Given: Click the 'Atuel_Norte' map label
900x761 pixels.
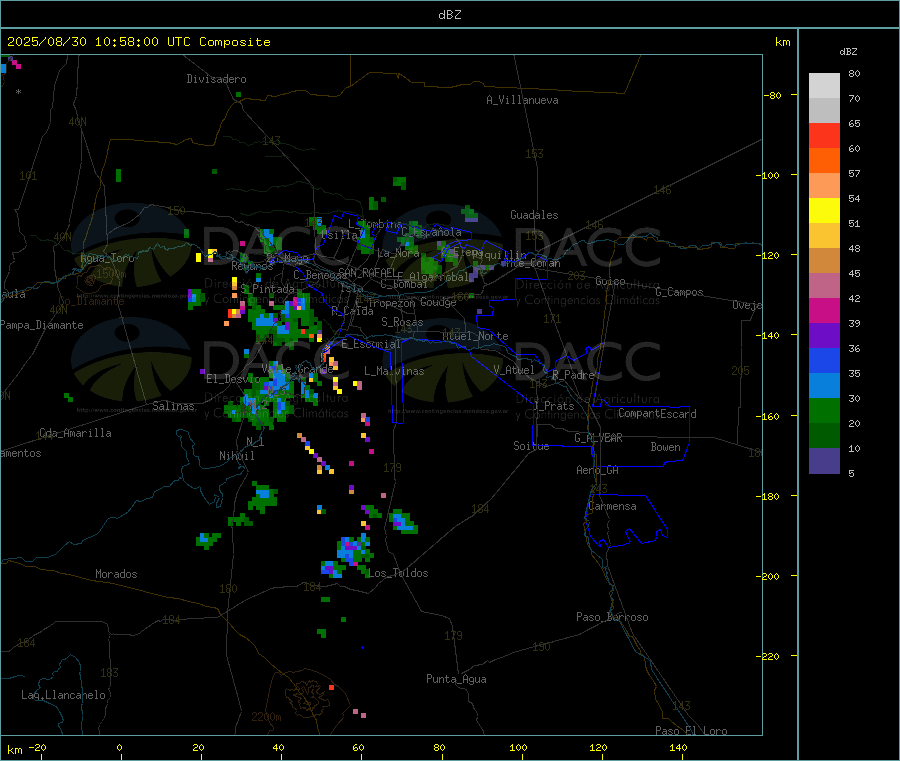Looking at the screenshot, I should pos(475,336).
